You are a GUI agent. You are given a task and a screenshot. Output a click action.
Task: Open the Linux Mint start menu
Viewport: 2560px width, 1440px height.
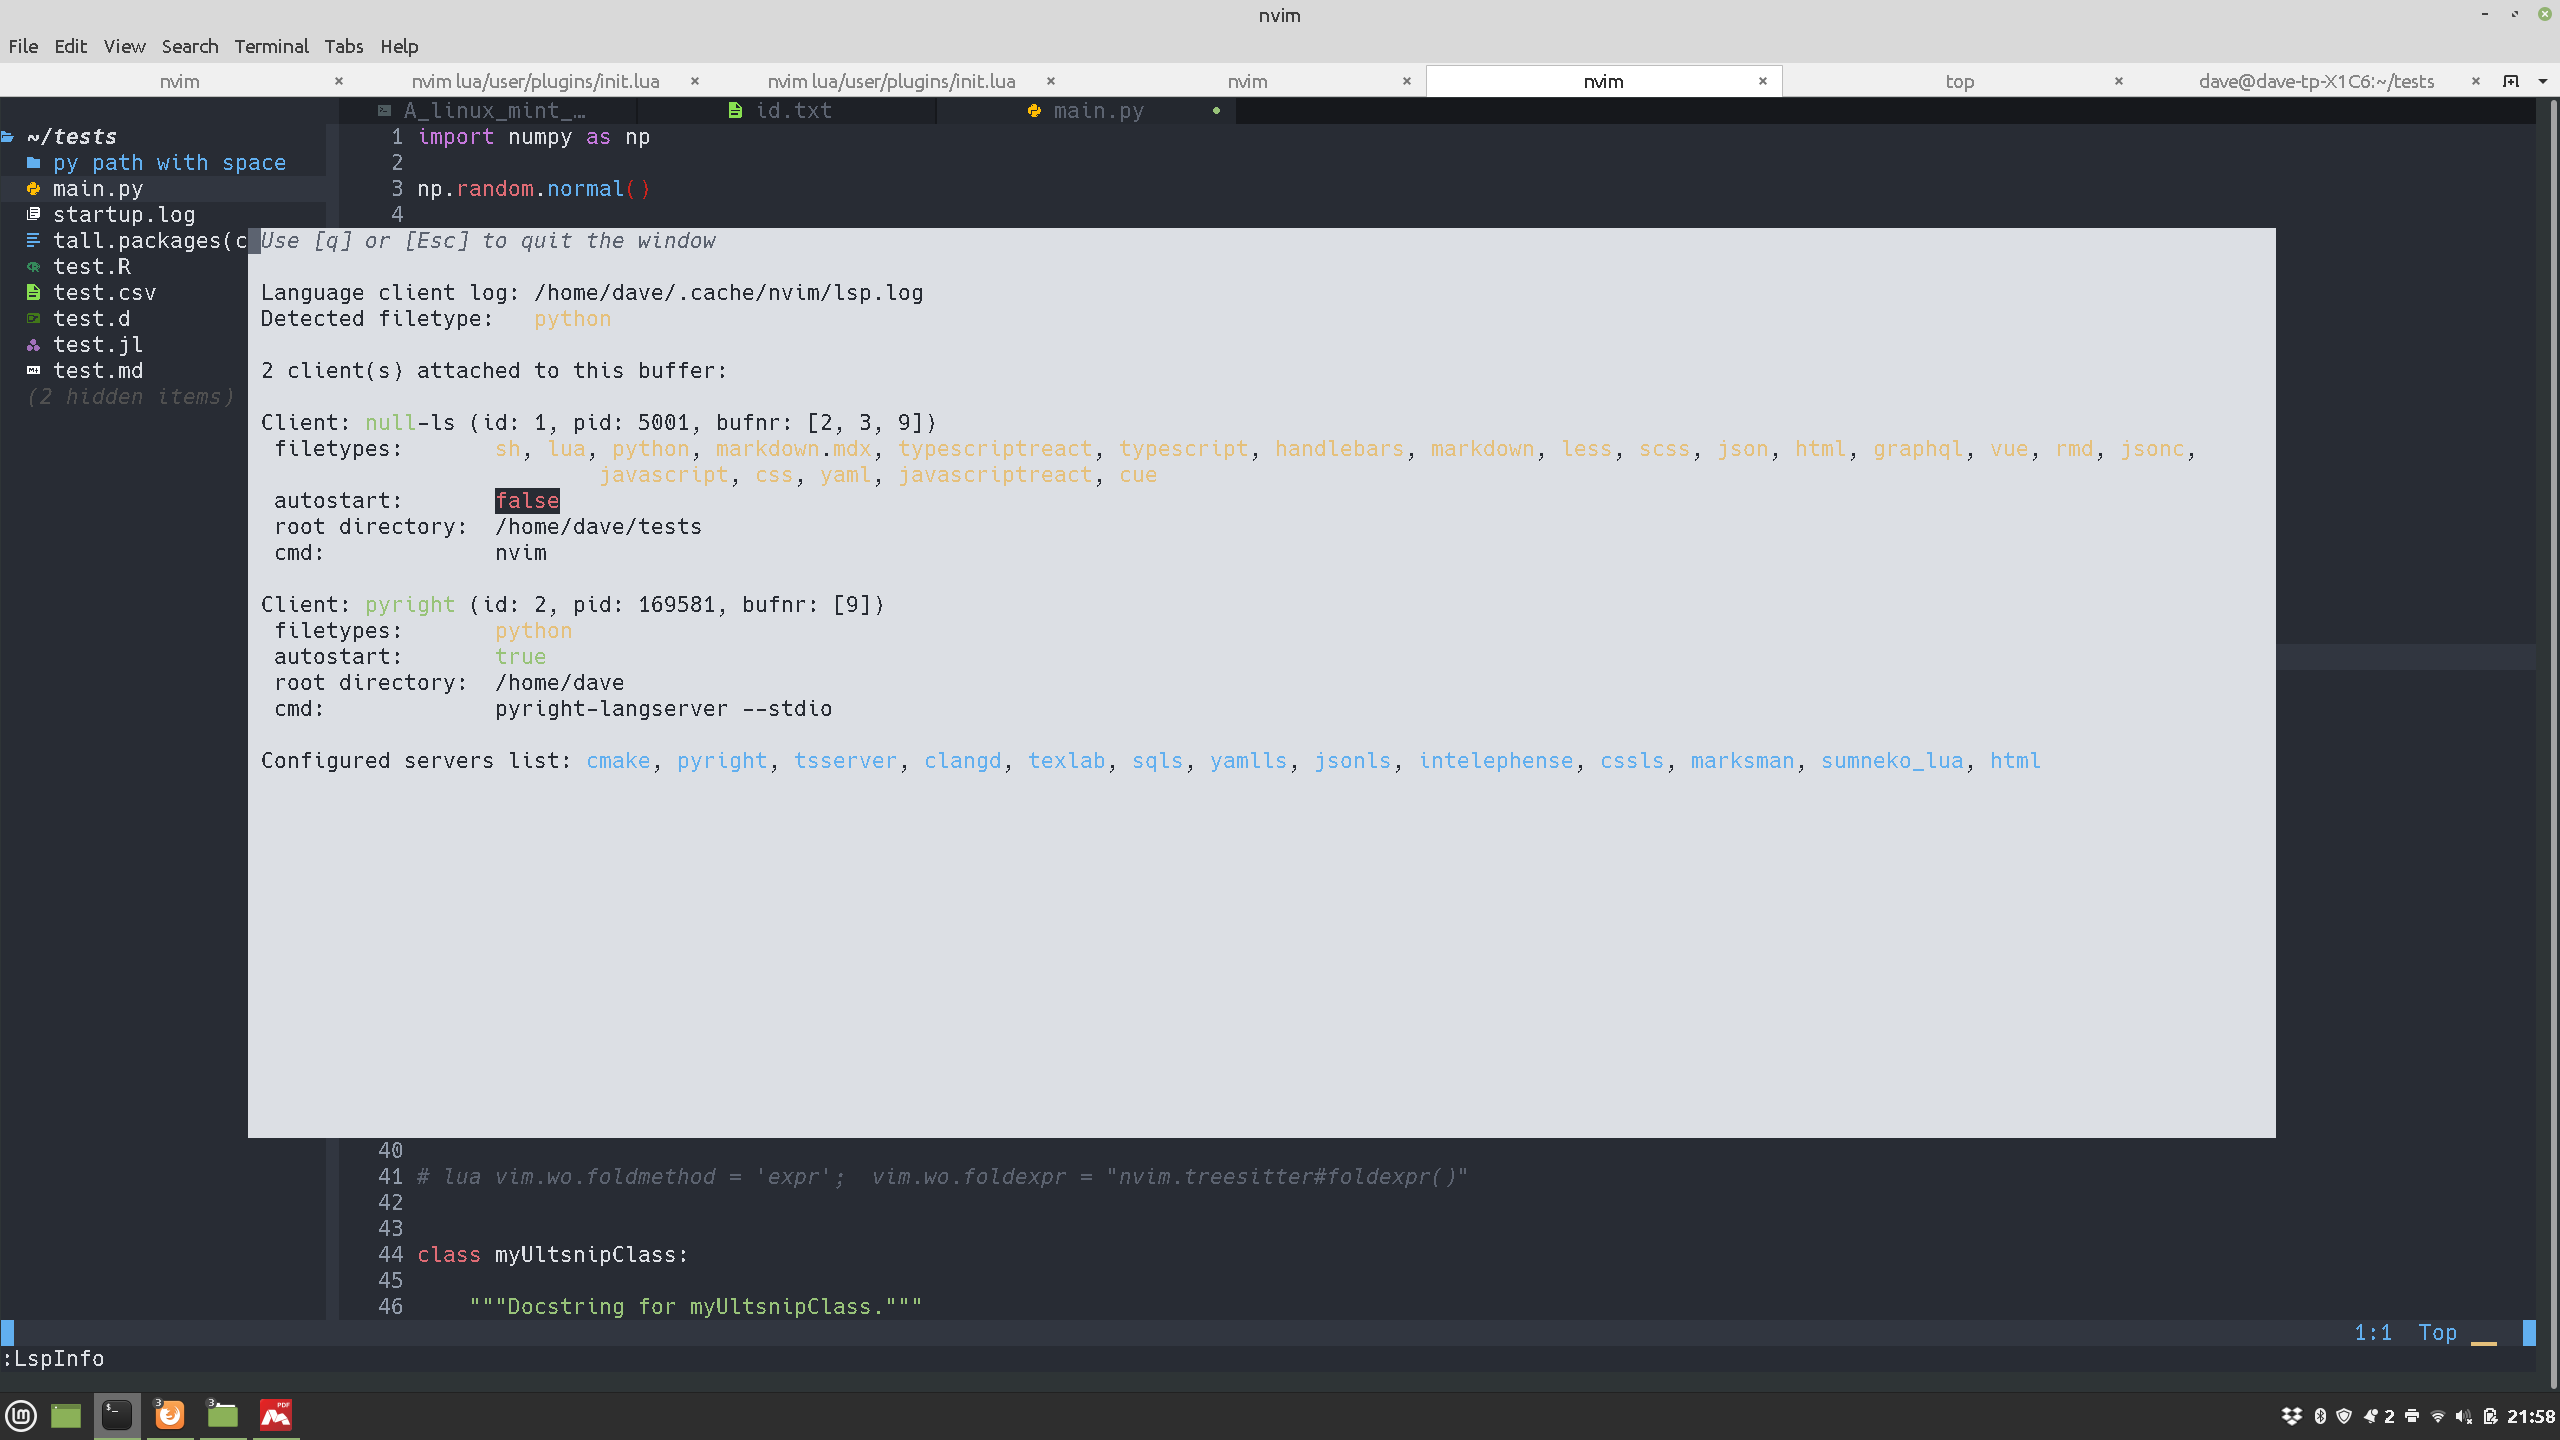[22, 1416]
